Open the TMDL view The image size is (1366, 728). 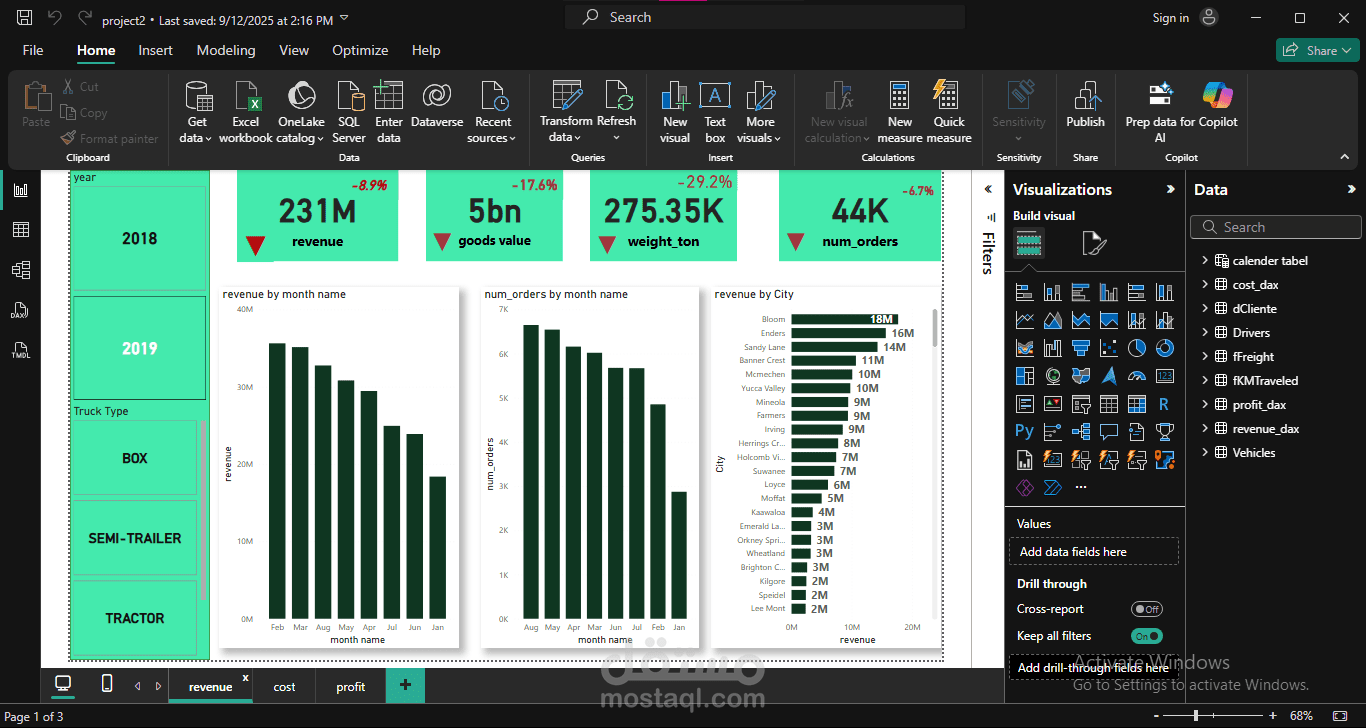click(x=20, y=351)
